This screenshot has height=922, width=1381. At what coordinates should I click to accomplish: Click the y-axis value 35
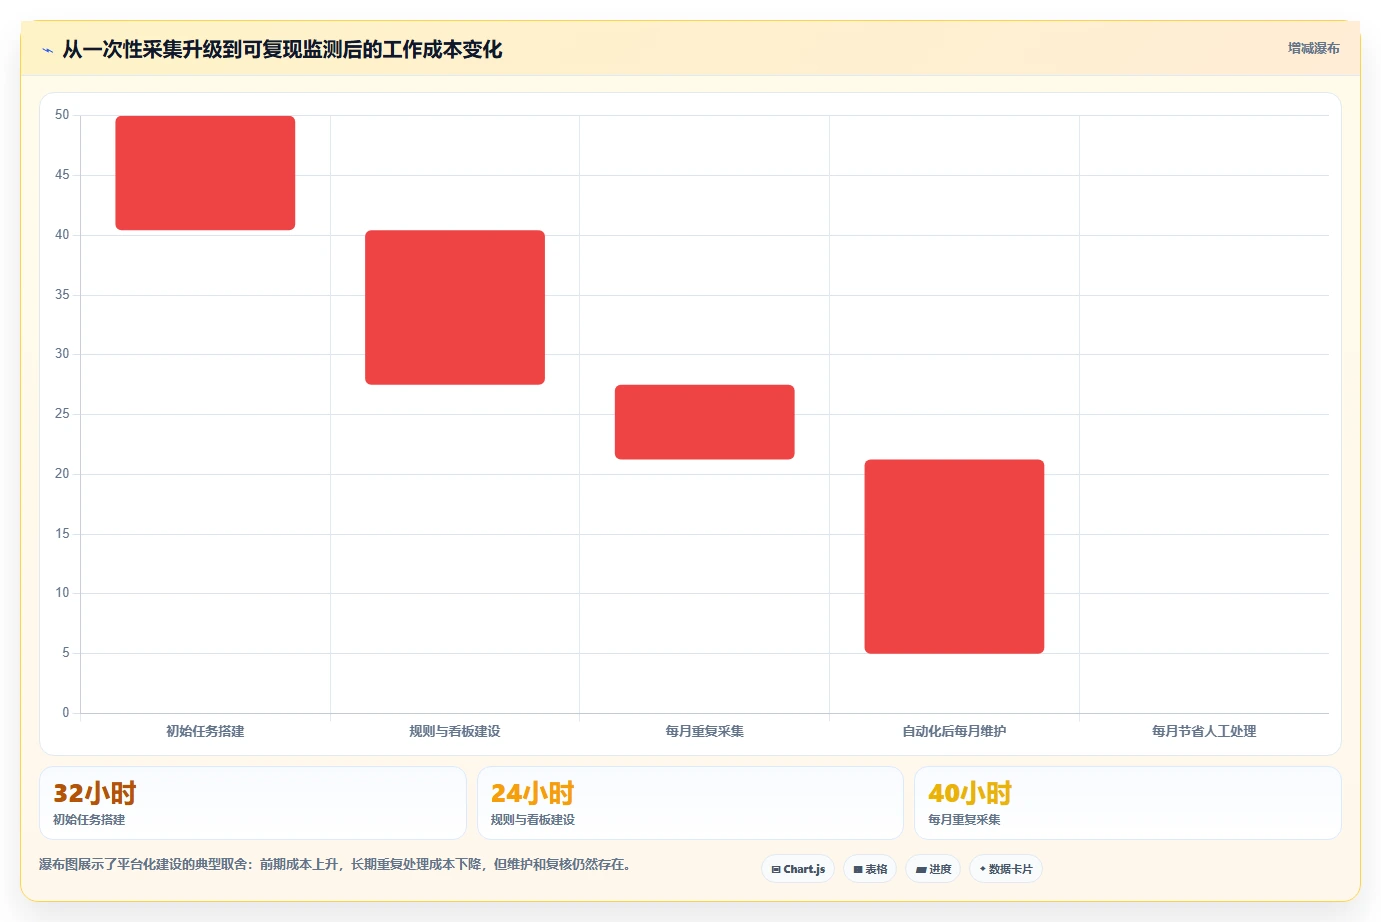click(x=62, y=295)
